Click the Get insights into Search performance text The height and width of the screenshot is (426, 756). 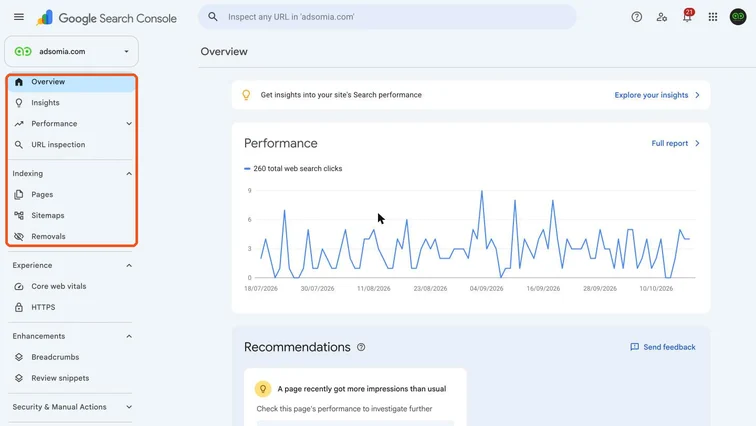(341, 95)
